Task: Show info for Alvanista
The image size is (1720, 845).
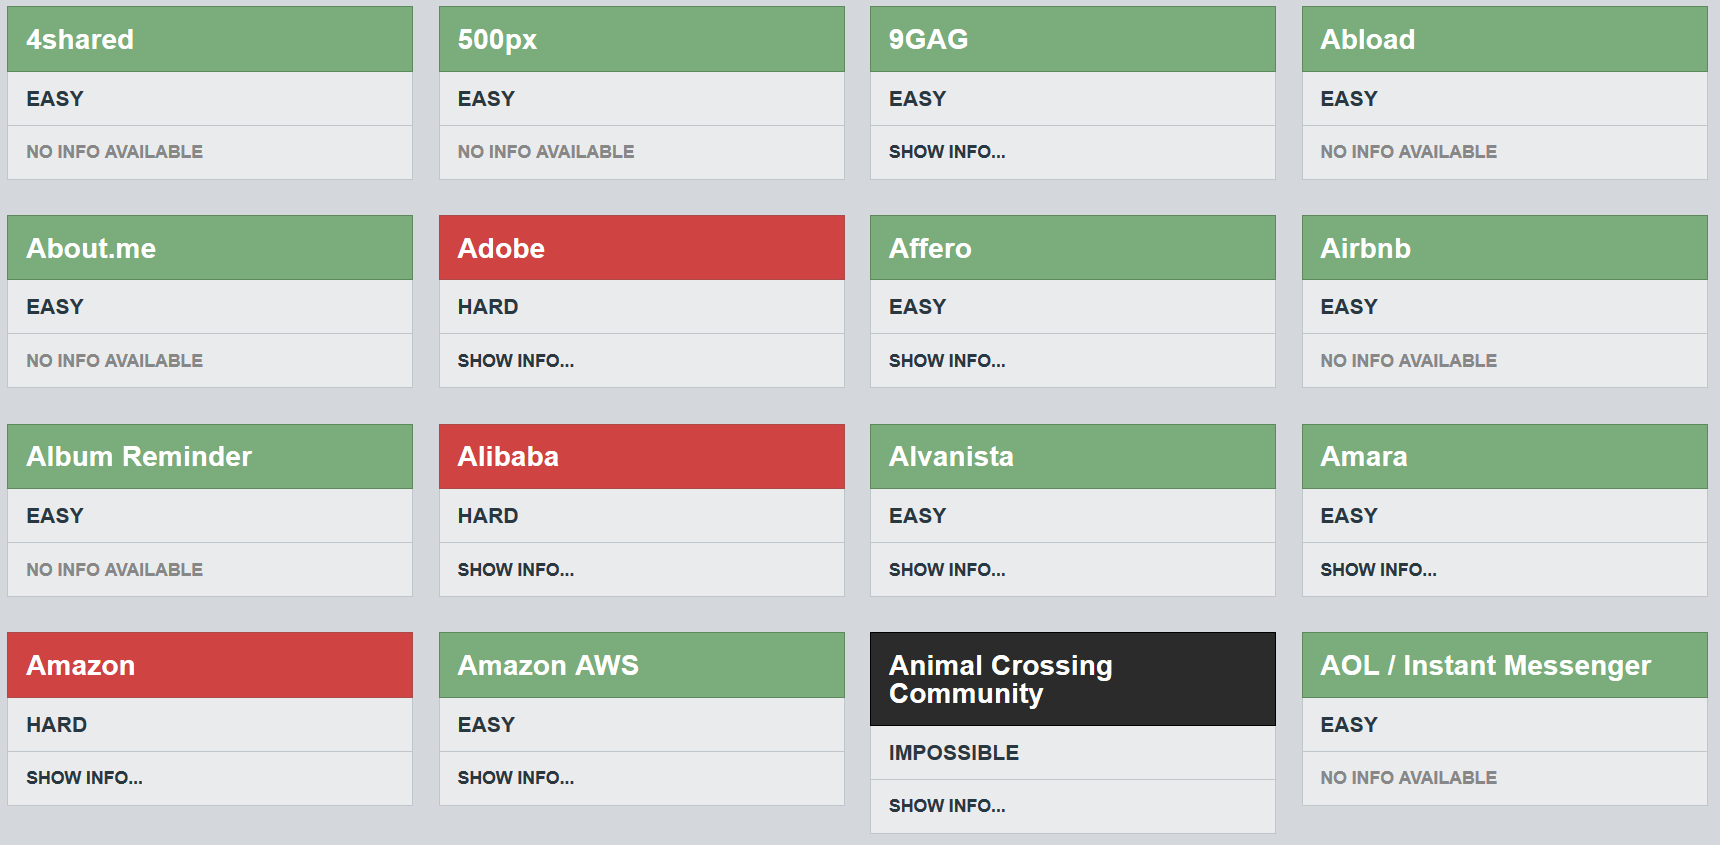Action: tap(947, 570)
